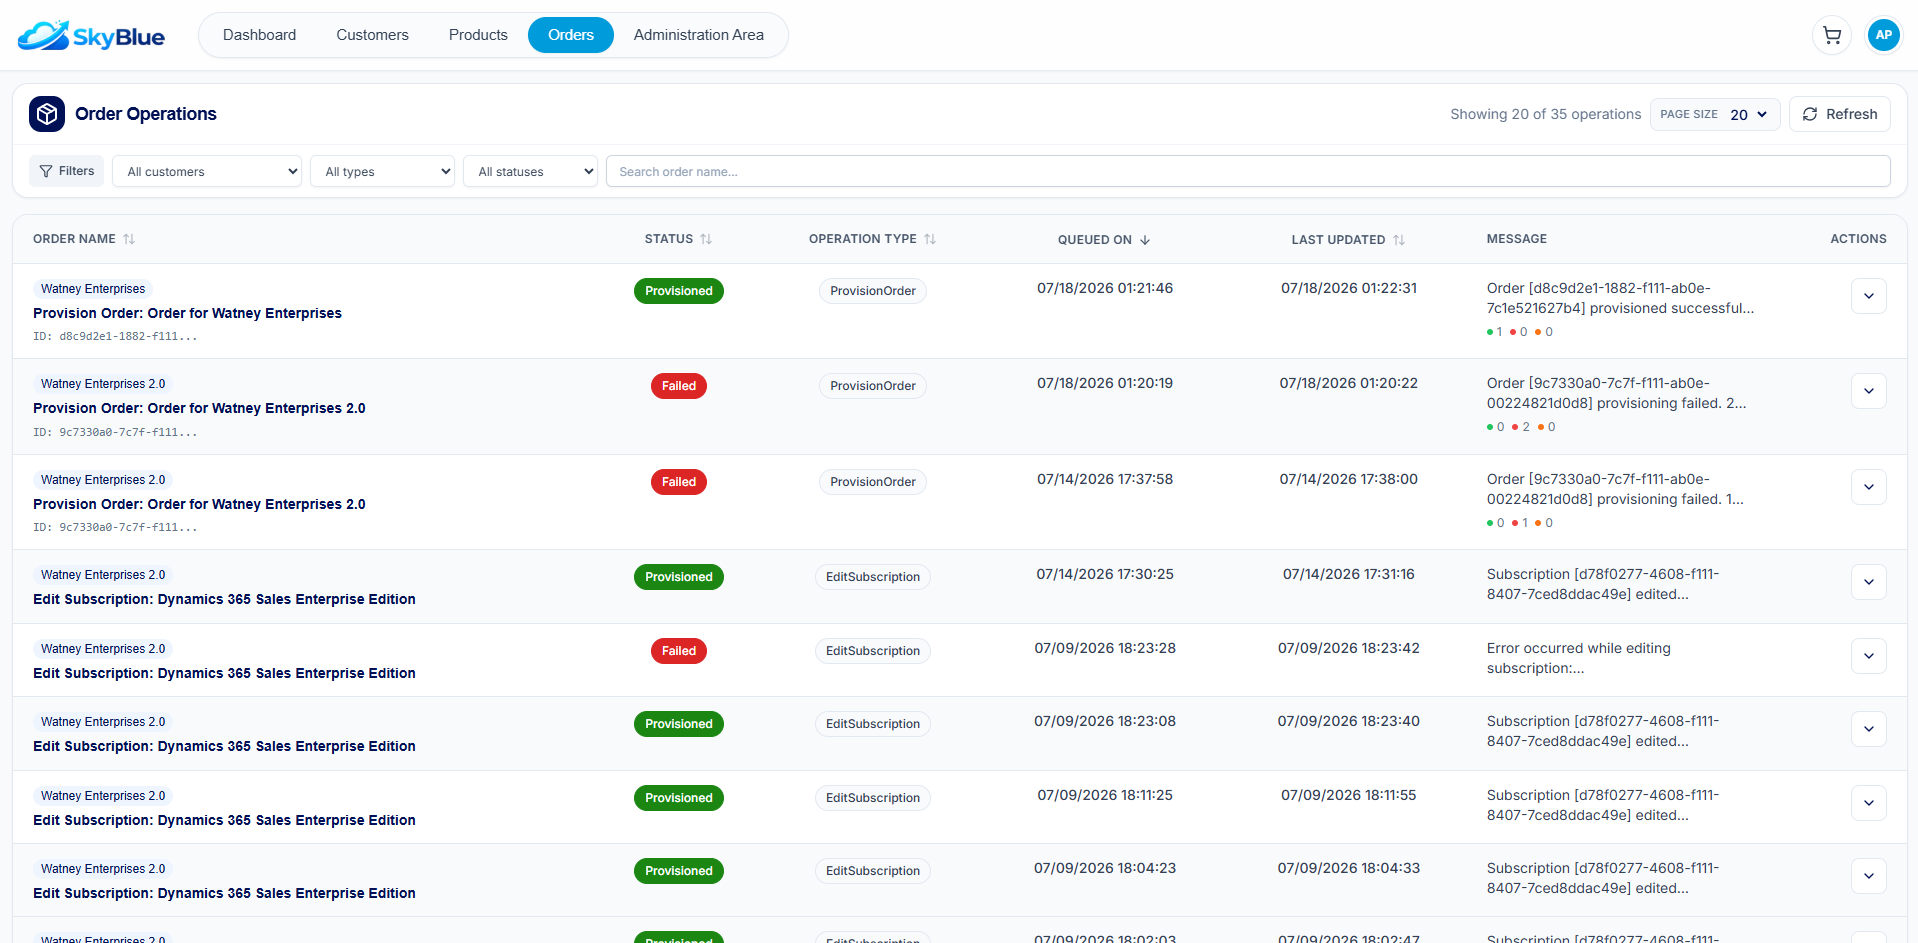
Task: Click the Search order name field
Action: click(x=1248, y=171)
